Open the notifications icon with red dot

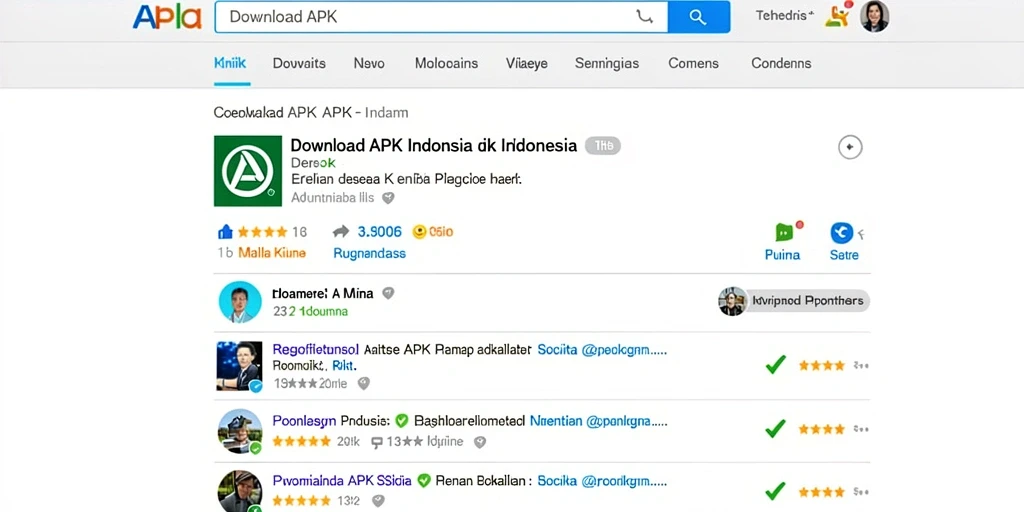[x=839, y=15]
